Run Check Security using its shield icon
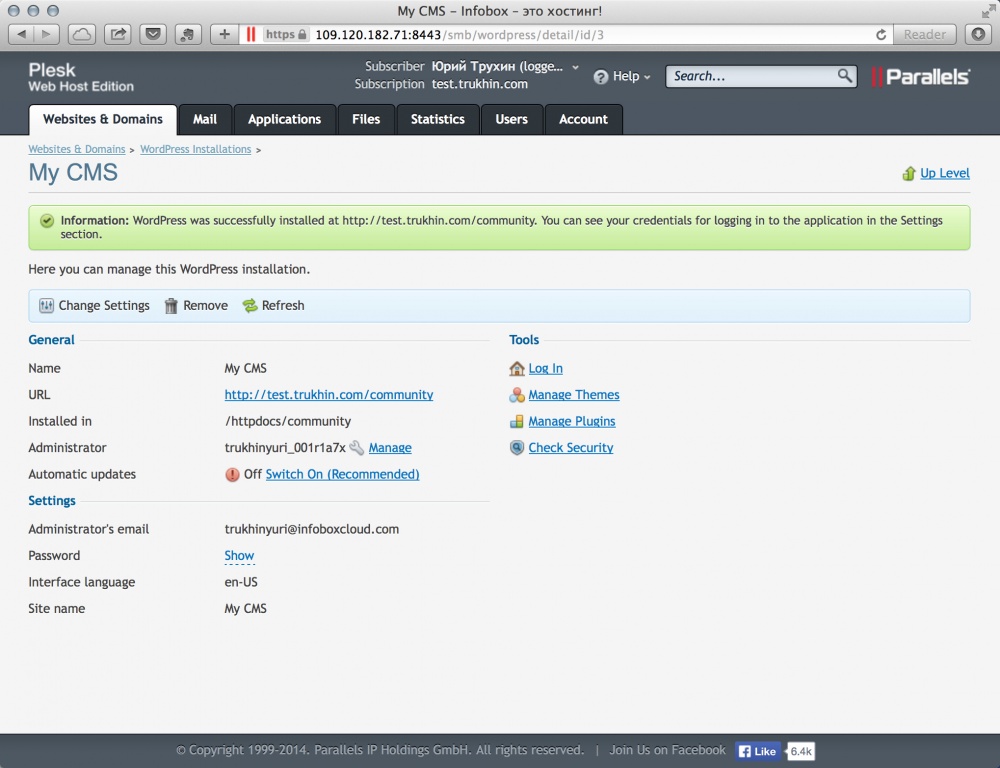Image resolution: width=1000 pixels, height=768 pixels. 516,448
